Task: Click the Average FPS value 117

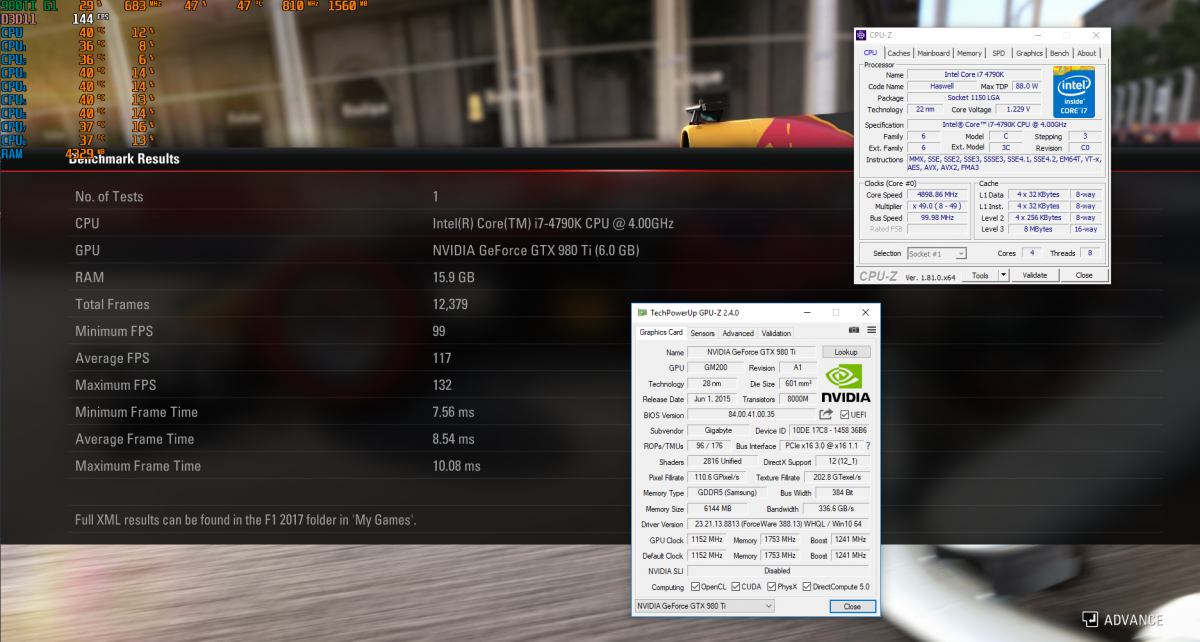Action: coord(442,358)
